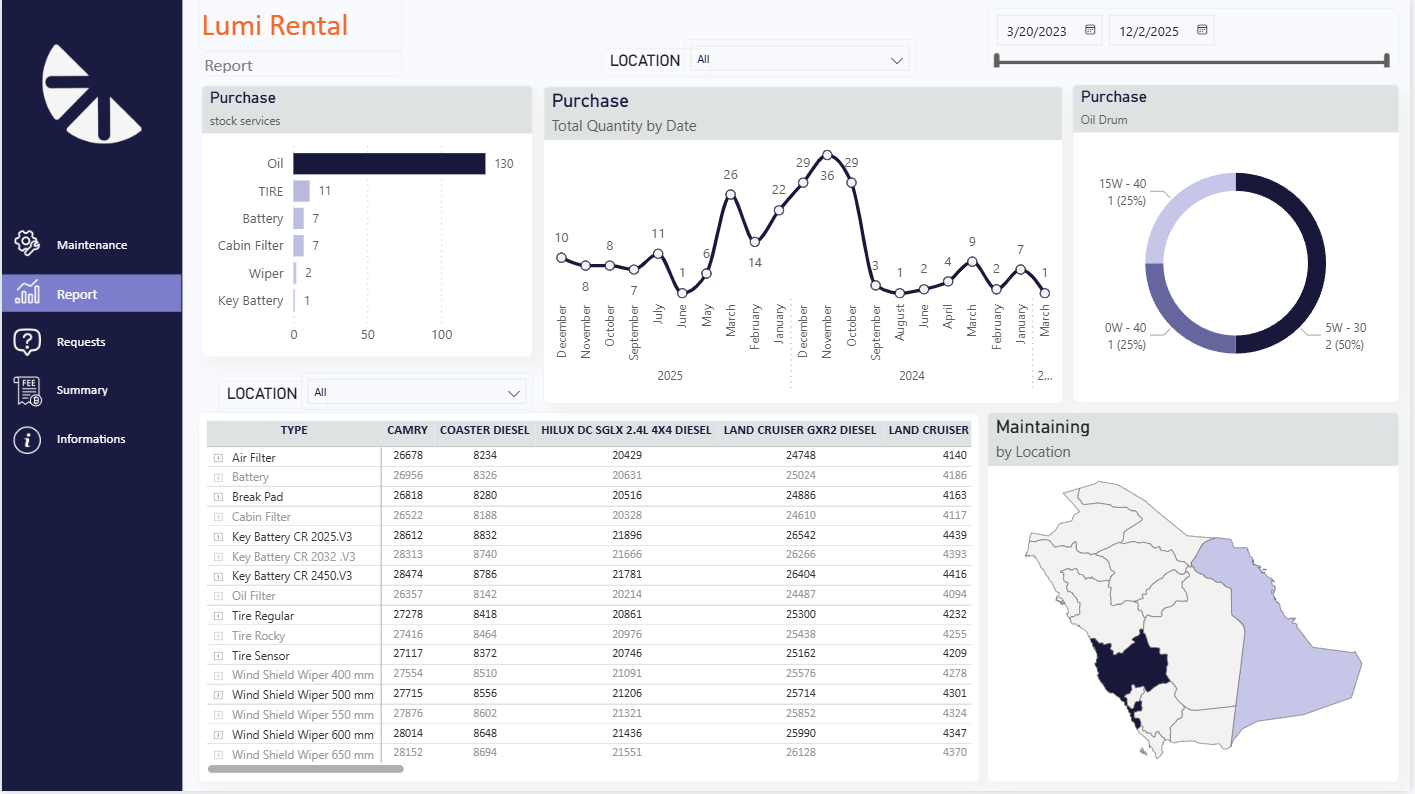Screen dimensions: 1415x794
Task: Click the start date input field
Action: (1037, 31)
